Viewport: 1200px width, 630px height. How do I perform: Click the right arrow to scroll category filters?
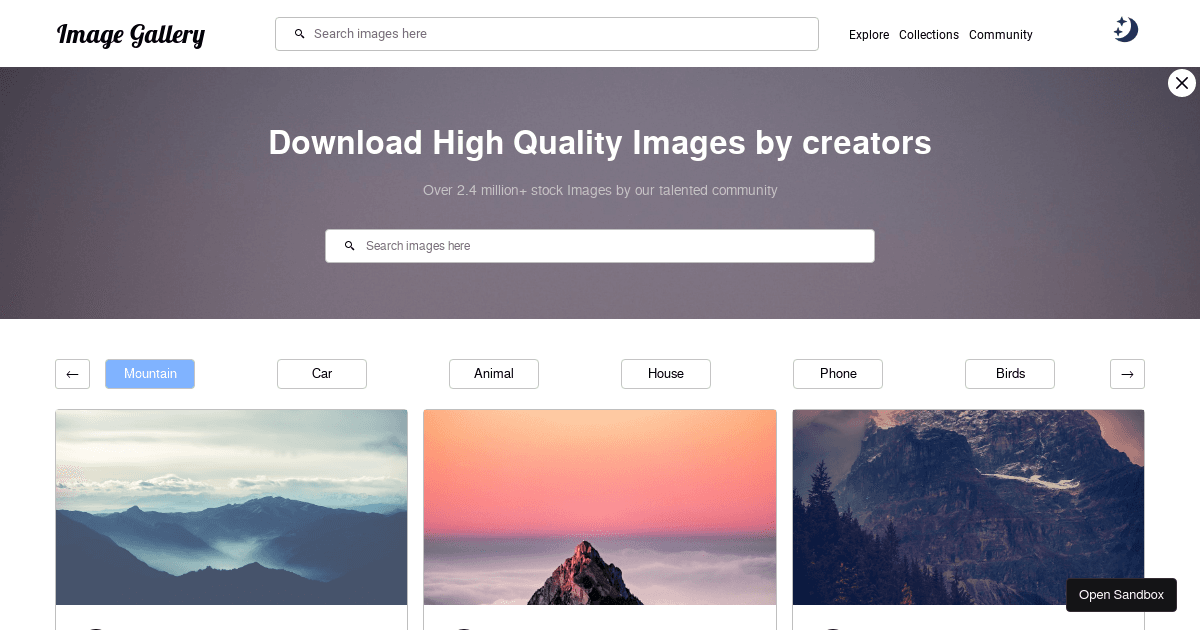point(1127,374)
